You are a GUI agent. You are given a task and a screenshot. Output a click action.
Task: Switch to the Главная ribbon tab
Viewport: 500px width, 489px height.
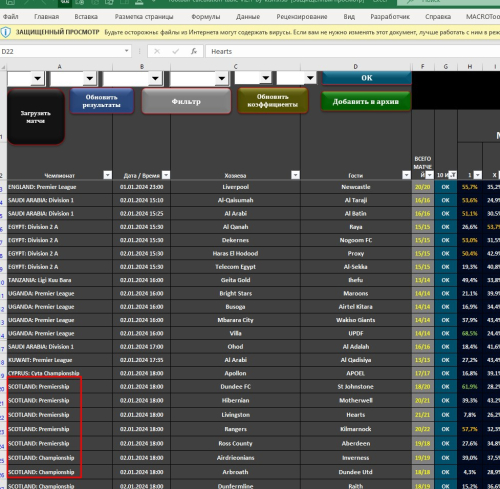pos(46,16)
